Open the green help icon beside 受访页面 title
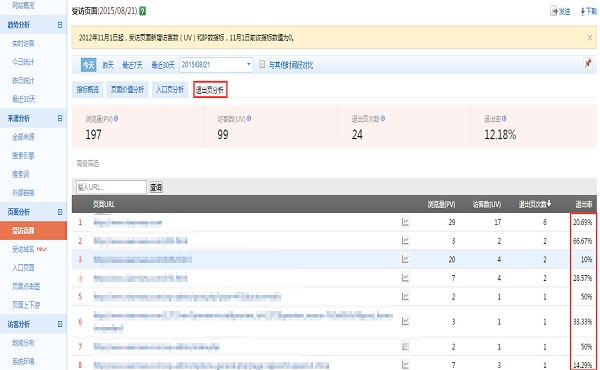 [x=142, y=11]
